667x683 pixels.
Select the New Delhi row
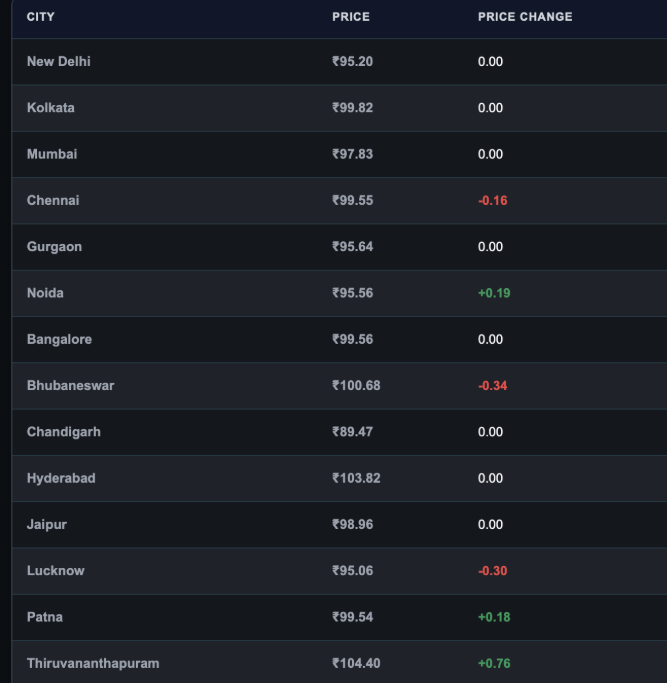click(339, 61)
